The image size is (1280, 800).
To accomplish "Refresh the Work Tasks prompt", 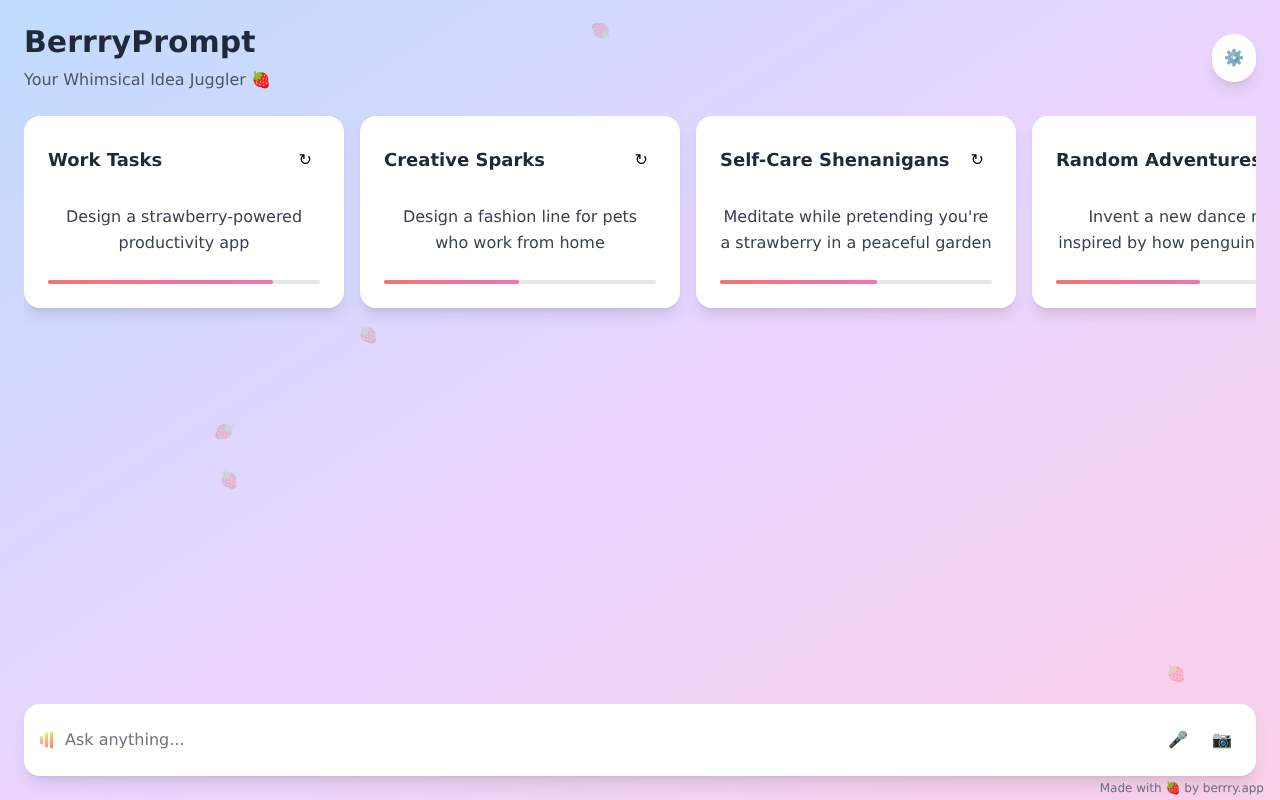I will pos(305,159).
